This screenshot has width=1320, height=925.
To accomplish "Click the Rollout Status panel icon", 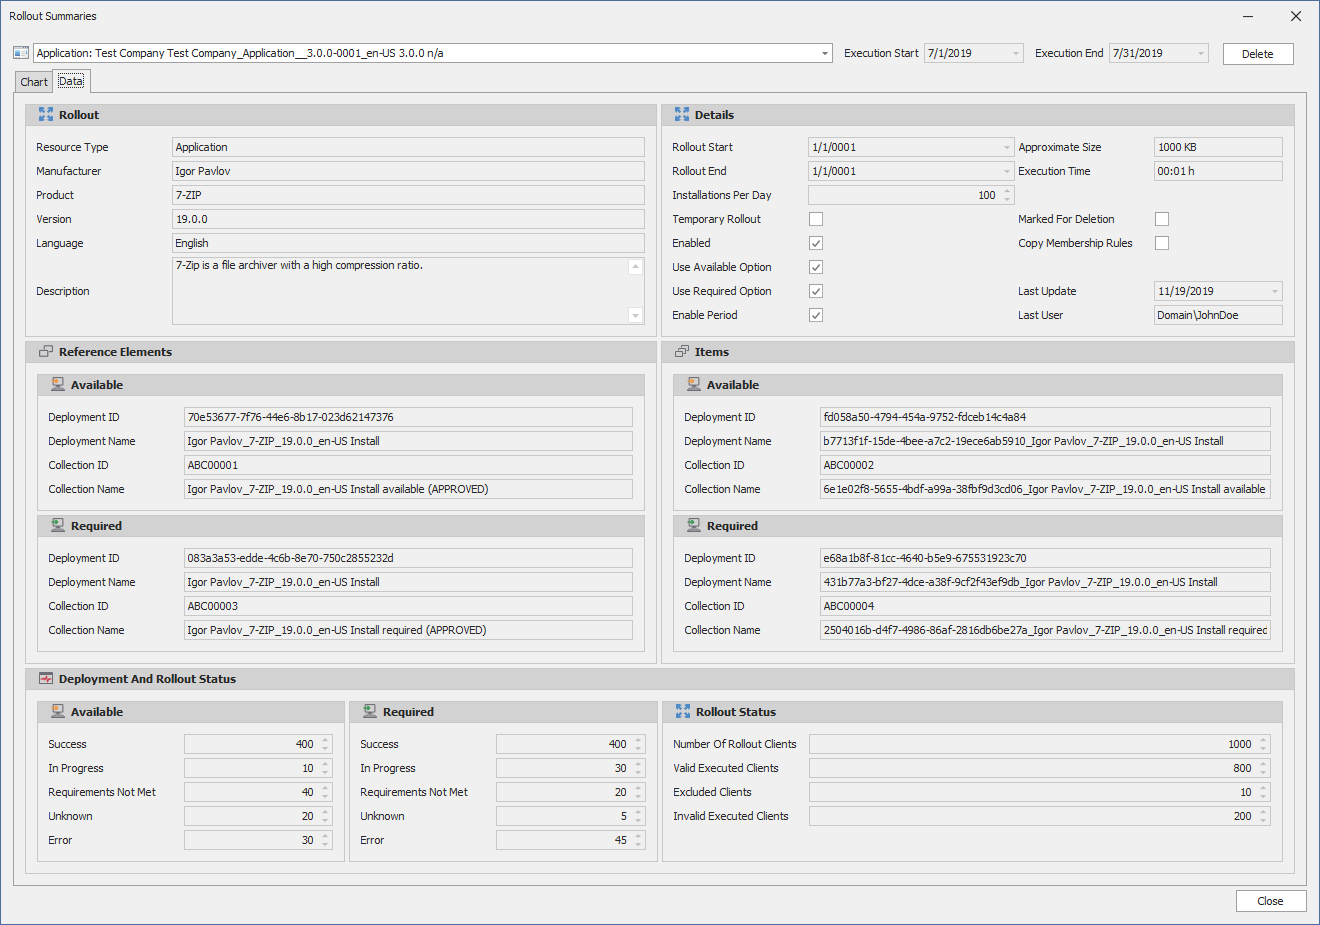I will click(683, 712).
